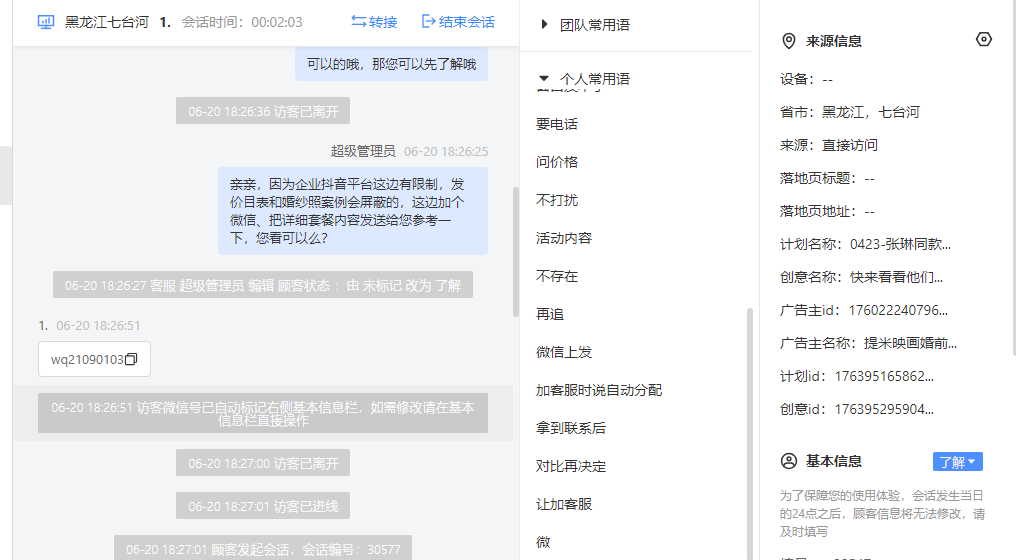
Task: Click the message 可以的哦，那您可以先了解哦
Action: [391, 64]
